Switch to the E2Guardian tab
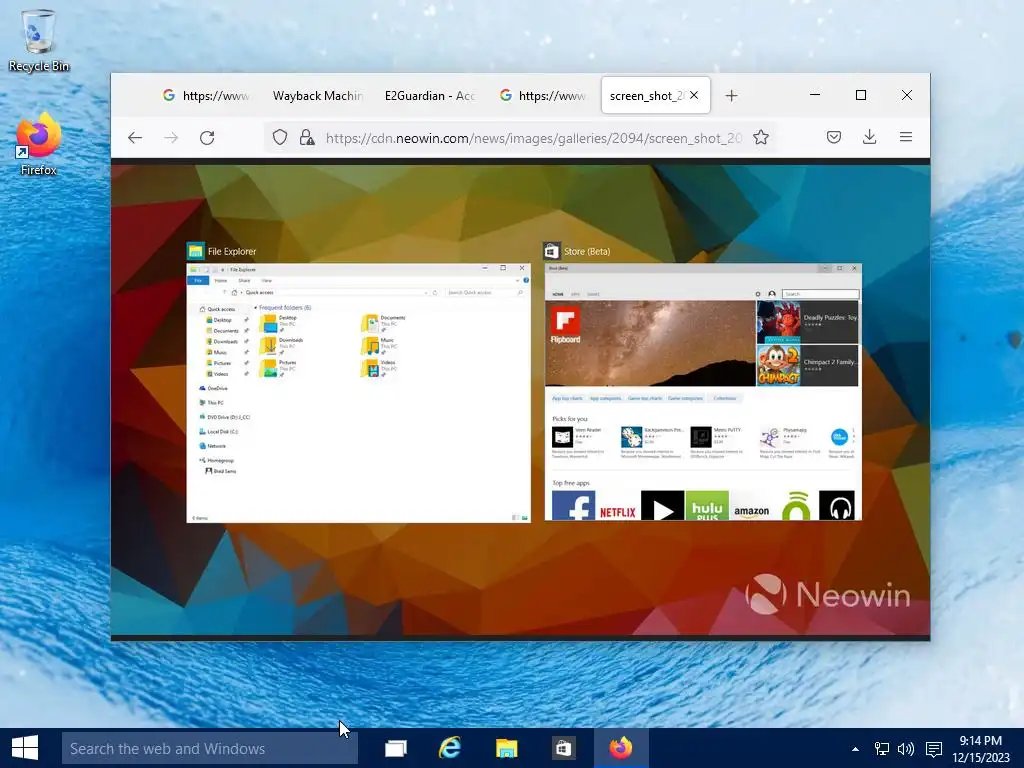The image size is (1024, 768). click(x=430, y=96)
